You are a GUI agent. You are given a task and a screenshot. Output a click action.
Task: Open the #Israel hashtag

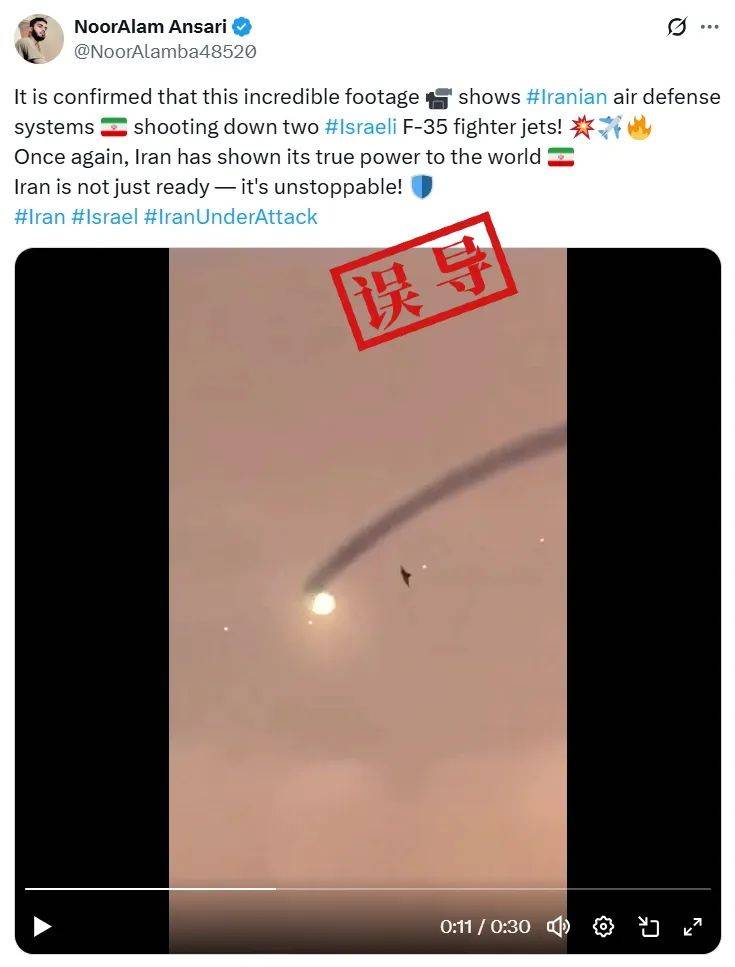[105, 217]
